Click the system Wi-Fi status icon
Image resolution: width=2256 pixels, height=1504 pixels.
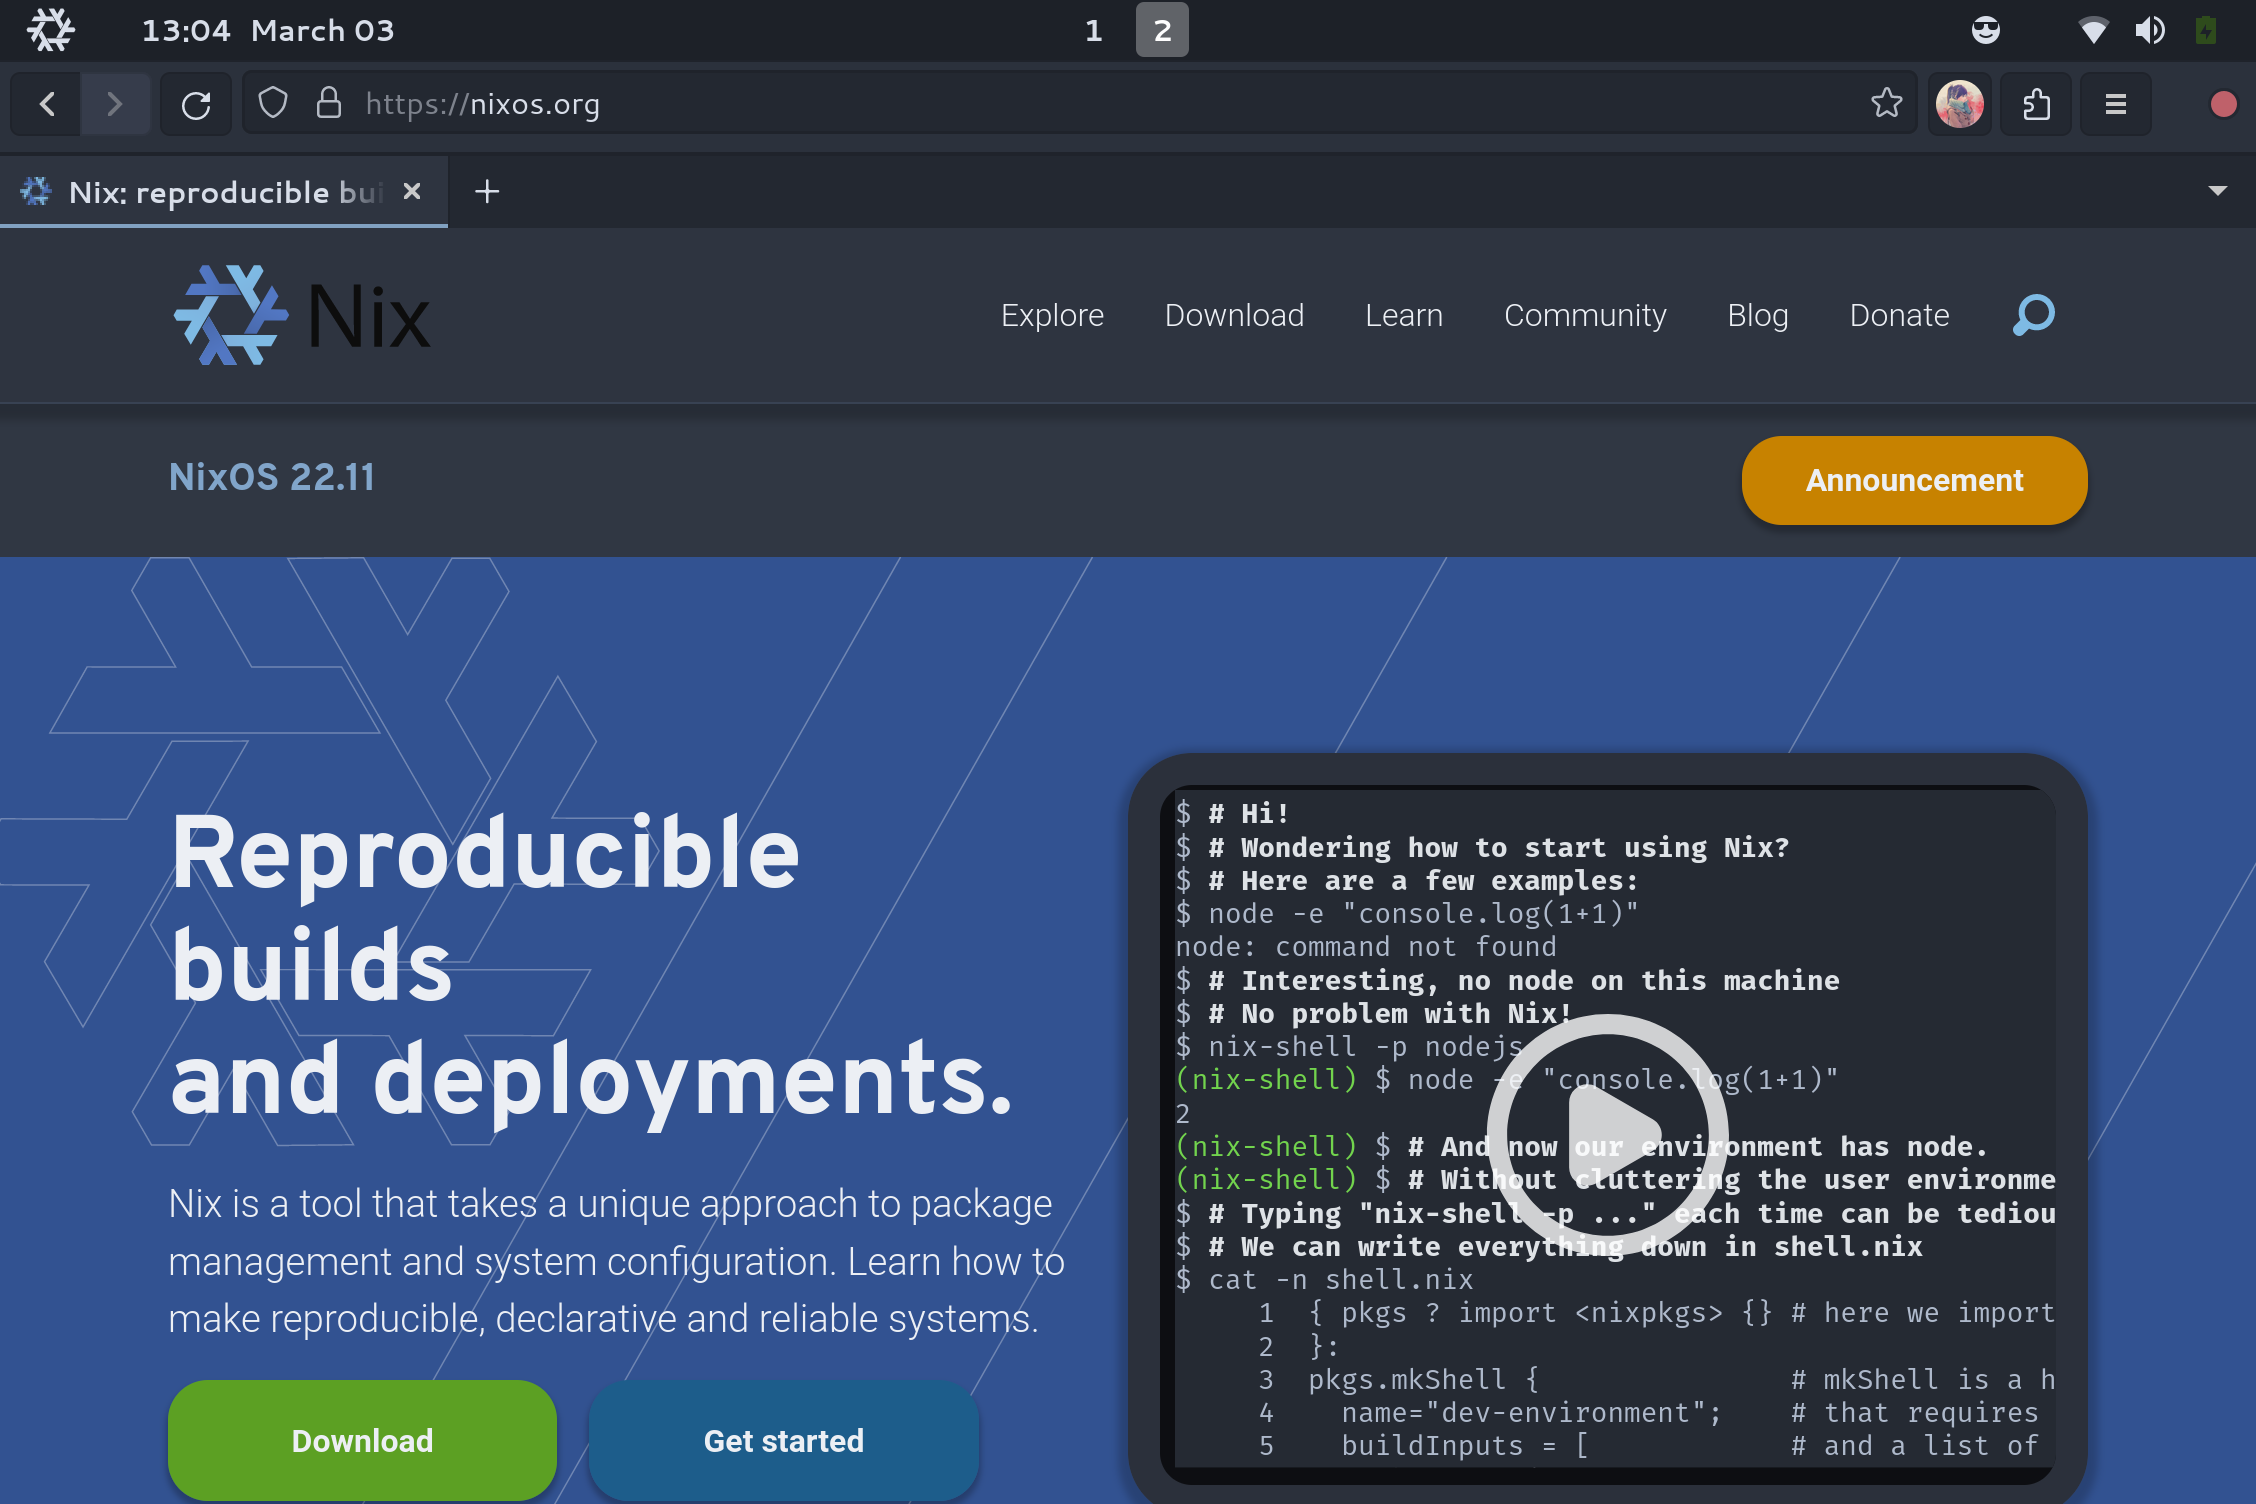[x=2088, y=29]
